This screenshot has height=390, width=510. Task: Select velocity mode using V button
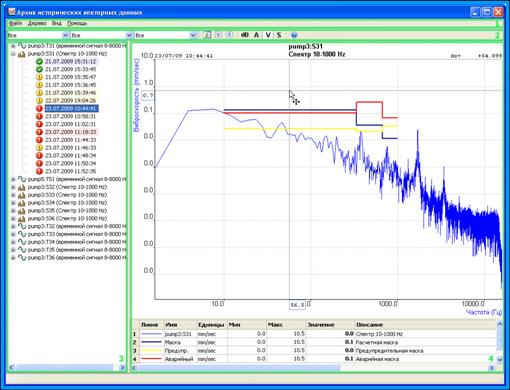tap(268, 35)
